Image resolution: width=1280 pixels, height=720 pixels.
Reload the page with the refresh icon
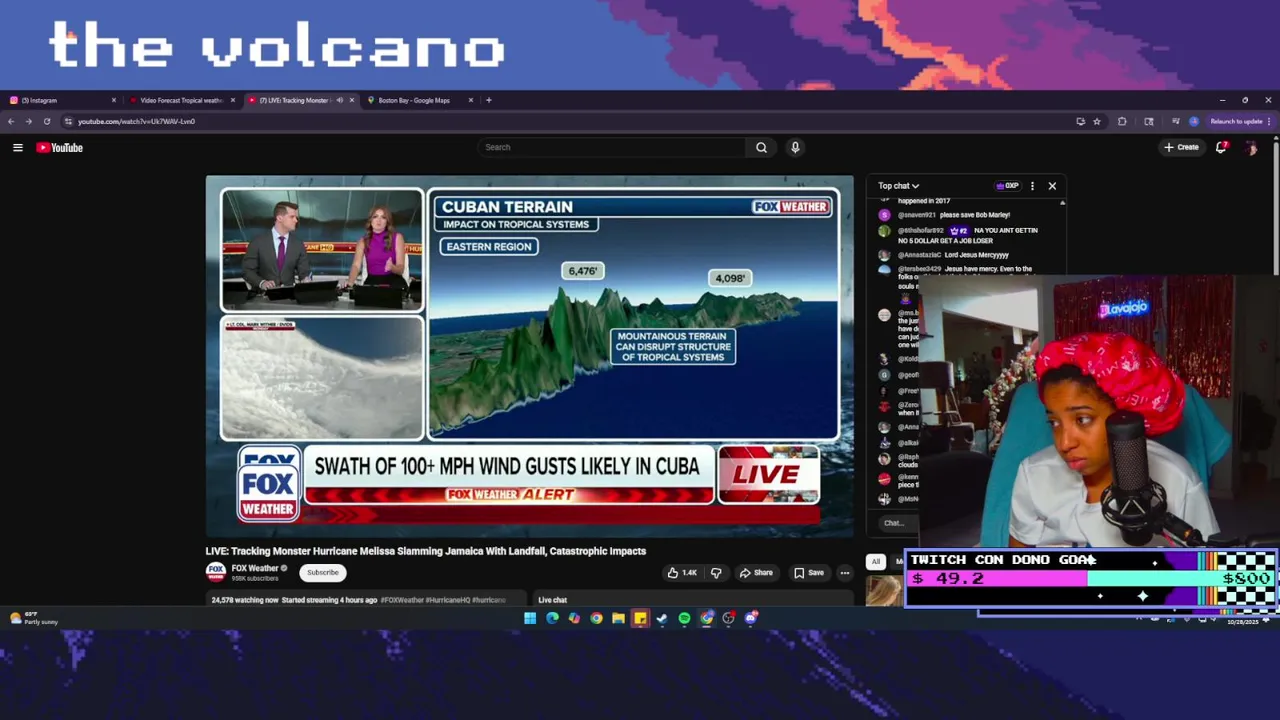point(47,121)
